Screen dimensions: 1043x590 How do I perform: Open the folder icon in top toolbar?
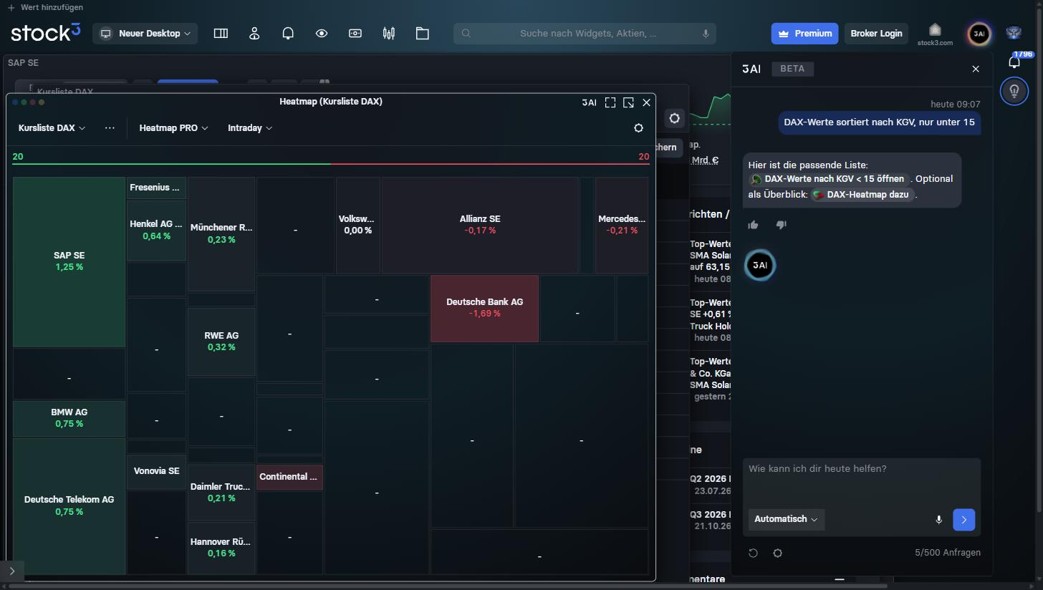click(422, 33)
